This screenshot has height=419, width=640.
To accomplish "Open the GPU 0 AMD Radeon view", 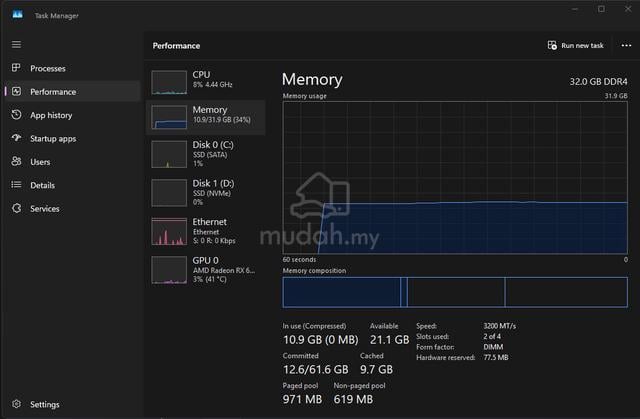I will pyautogui.click(x=206, y=270).
